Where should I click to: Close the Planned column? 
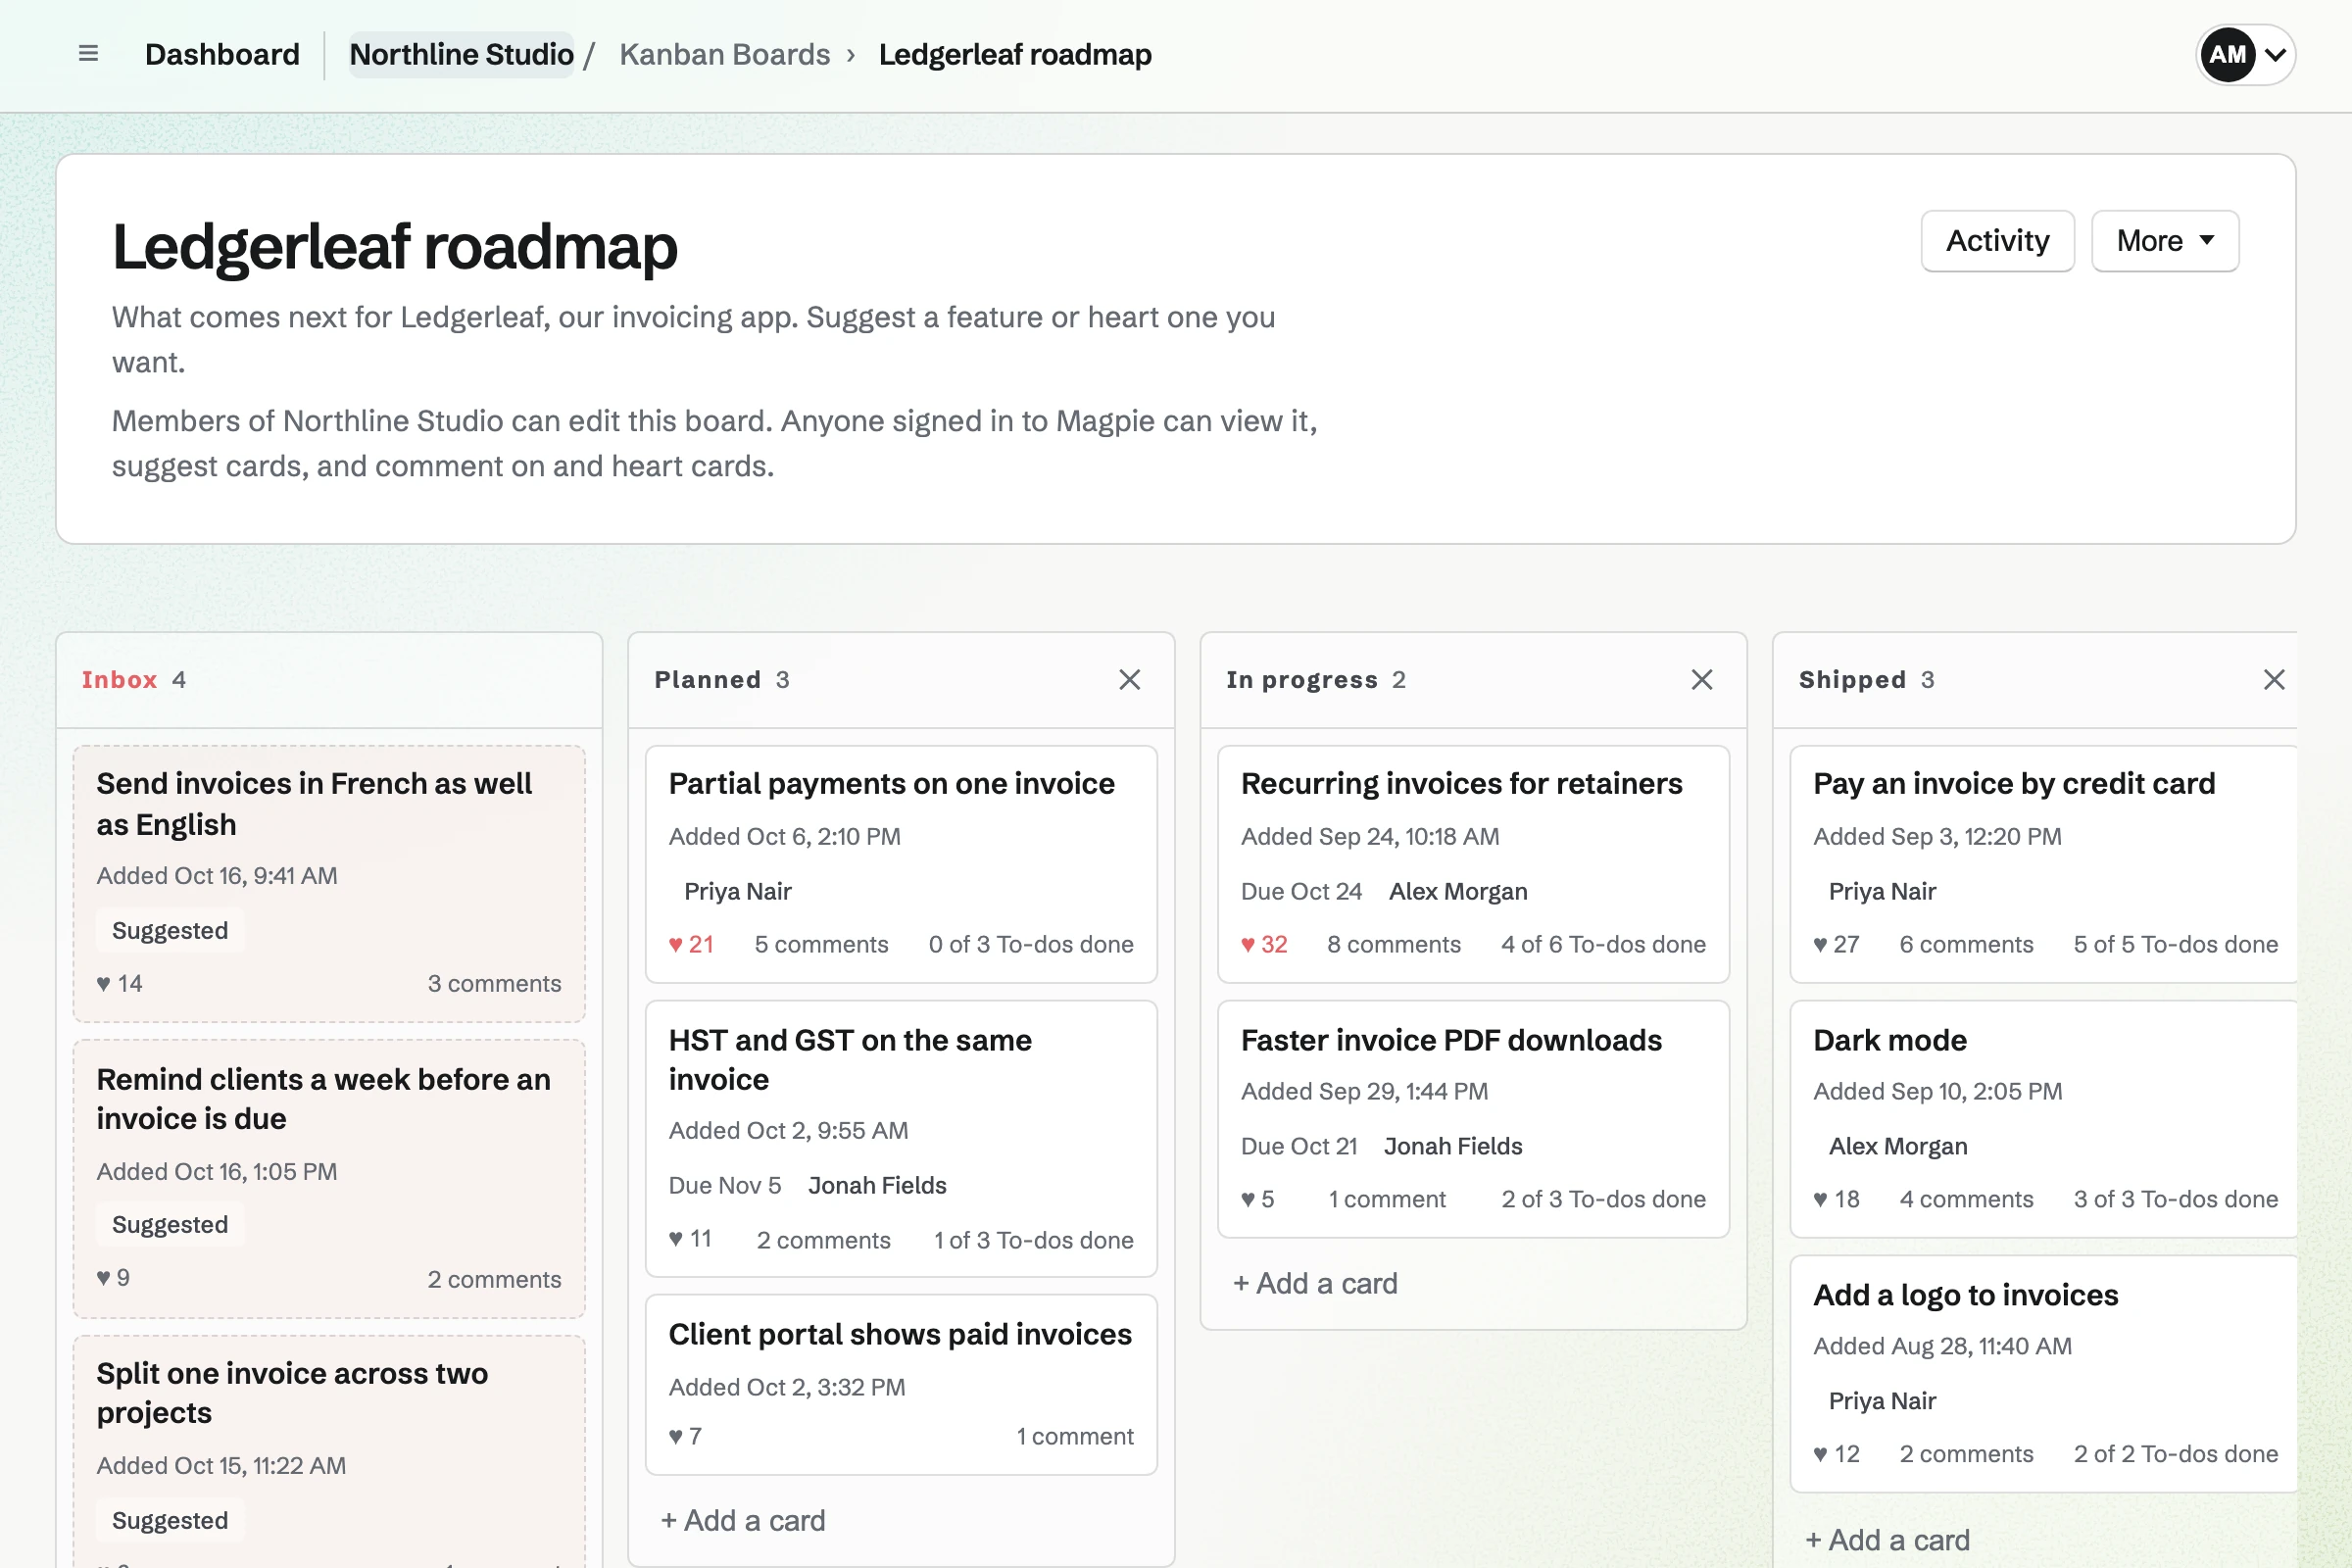pos(1129,680)
